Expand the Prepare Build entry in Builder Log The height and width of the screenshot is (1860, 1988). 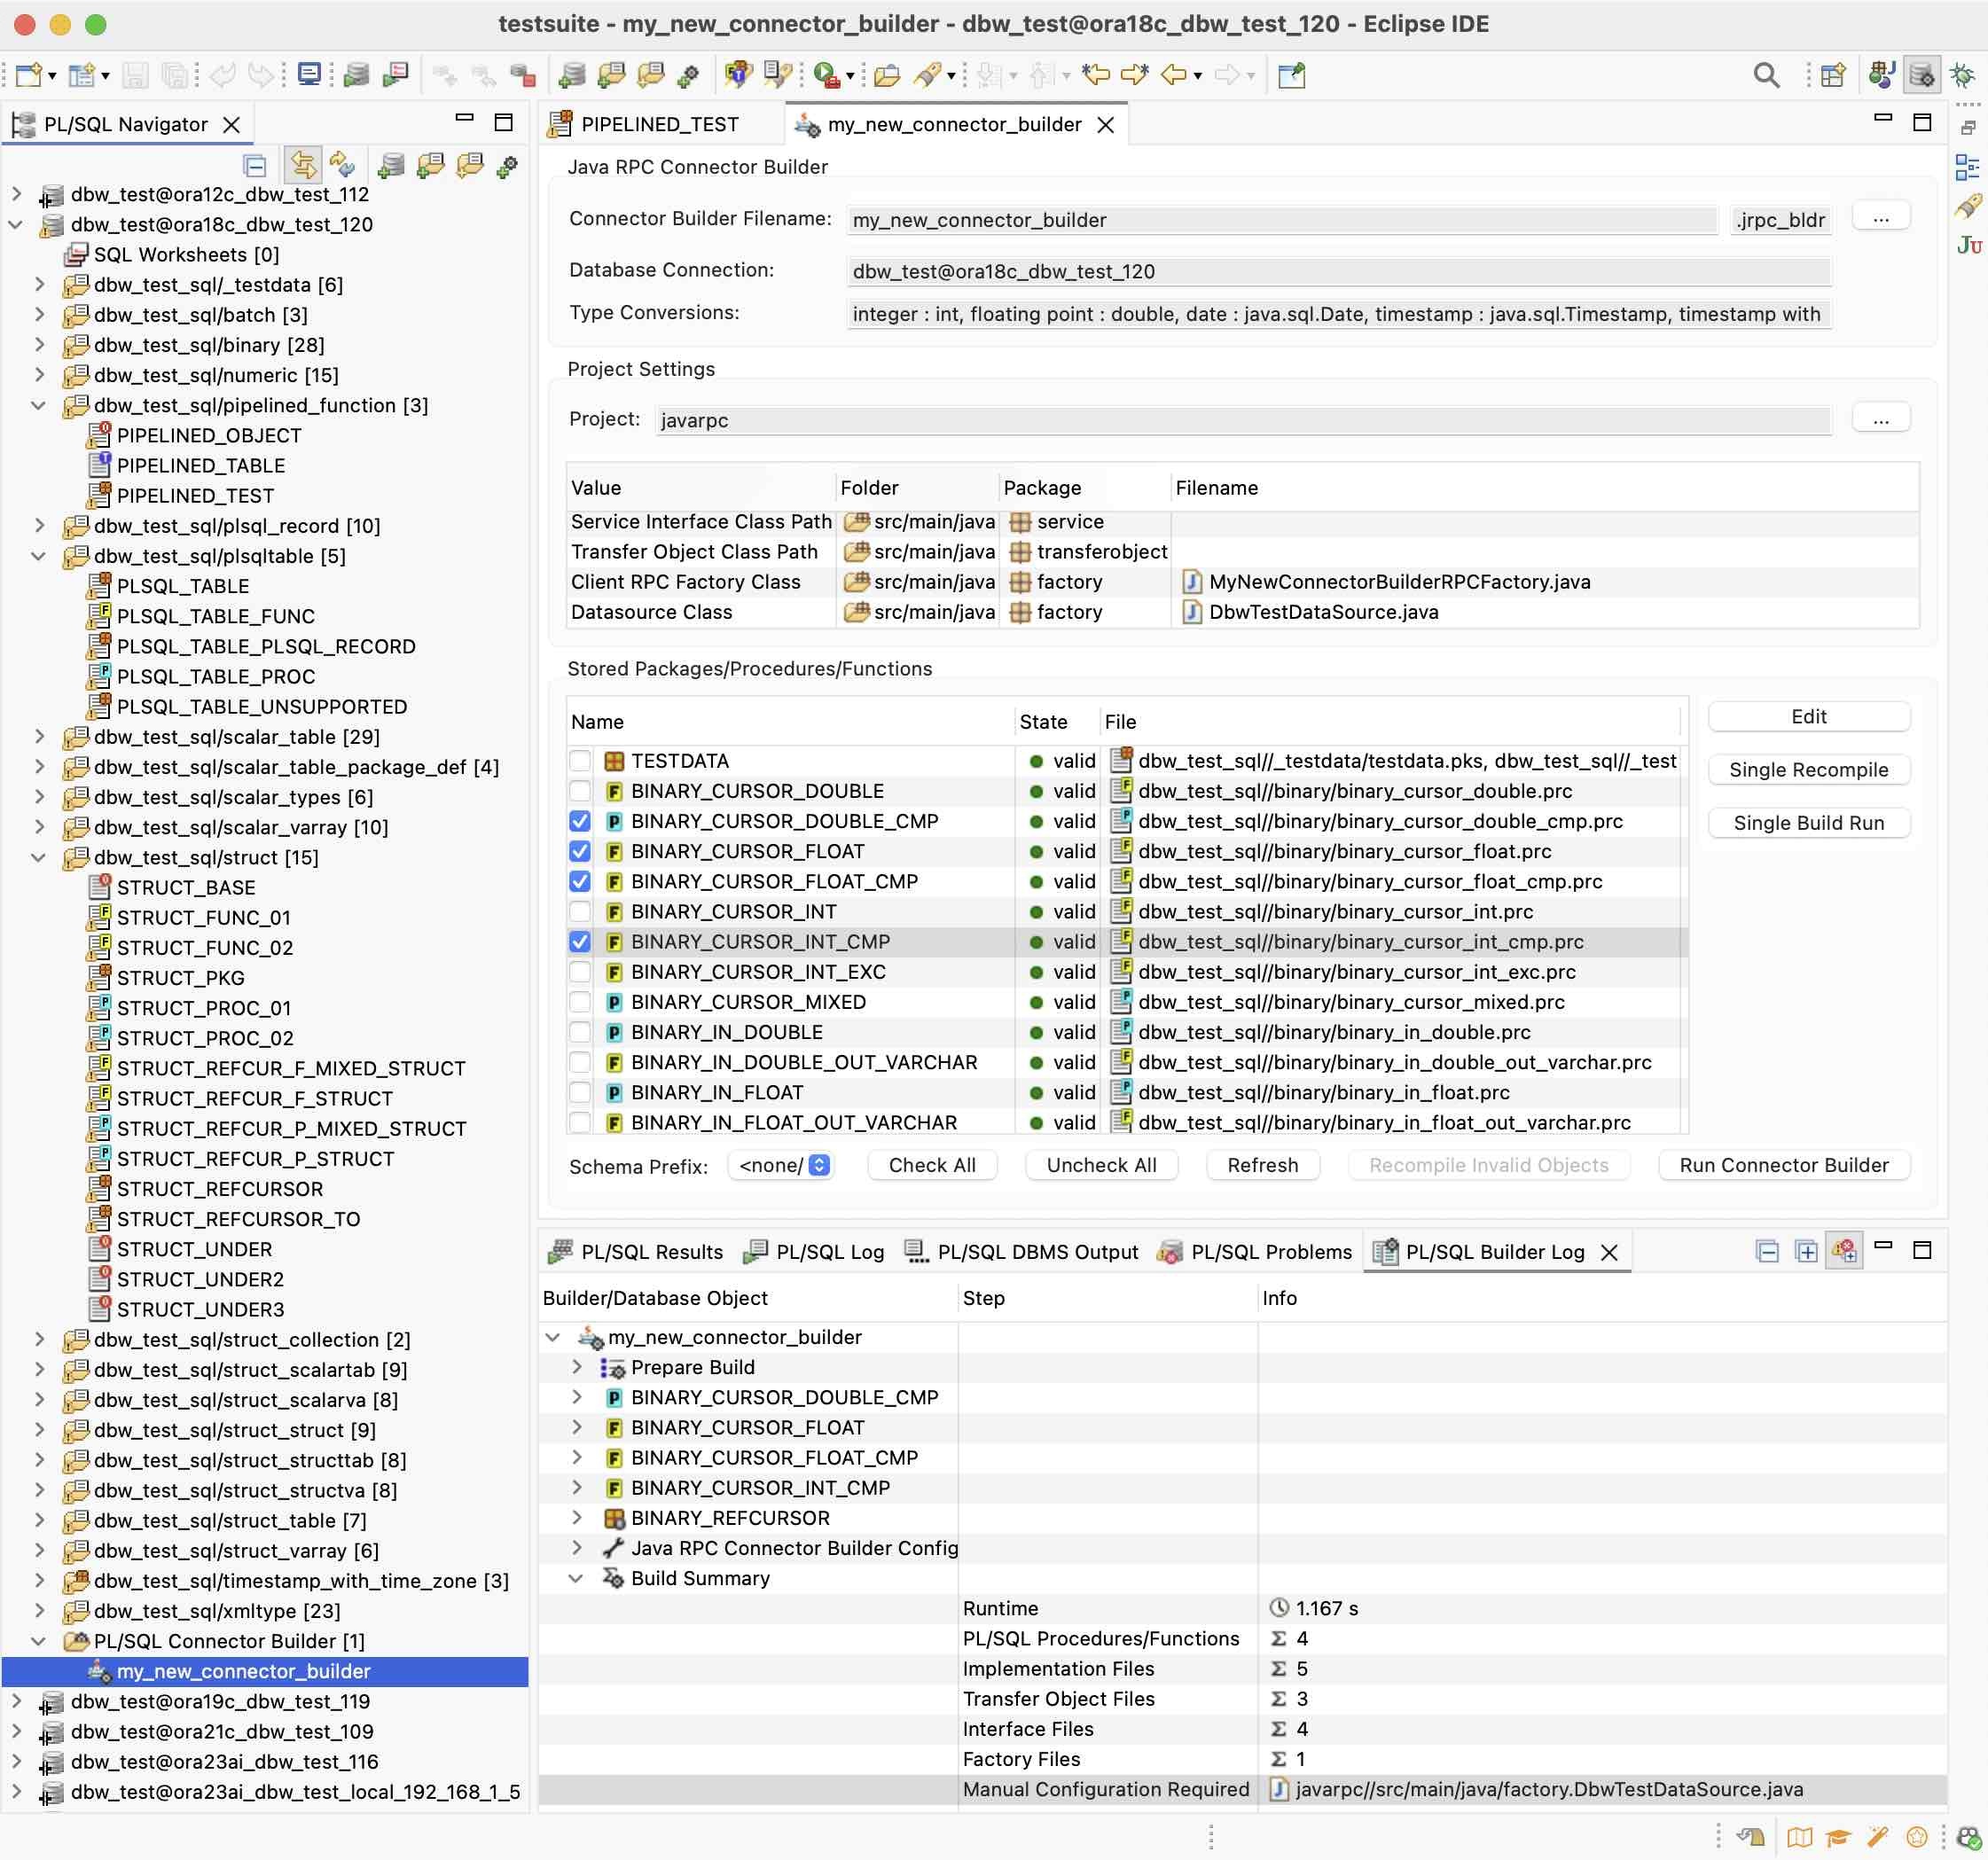(x=577, y=1367)
